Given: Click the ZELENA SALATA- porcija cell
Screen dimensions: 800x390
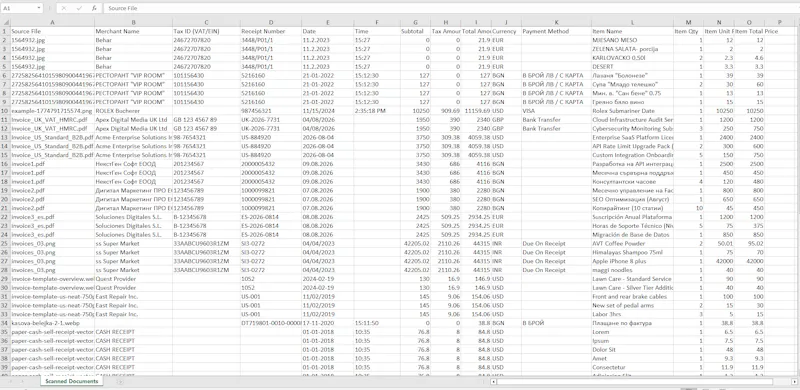Looking at the screenshot, I should (632, 49).
